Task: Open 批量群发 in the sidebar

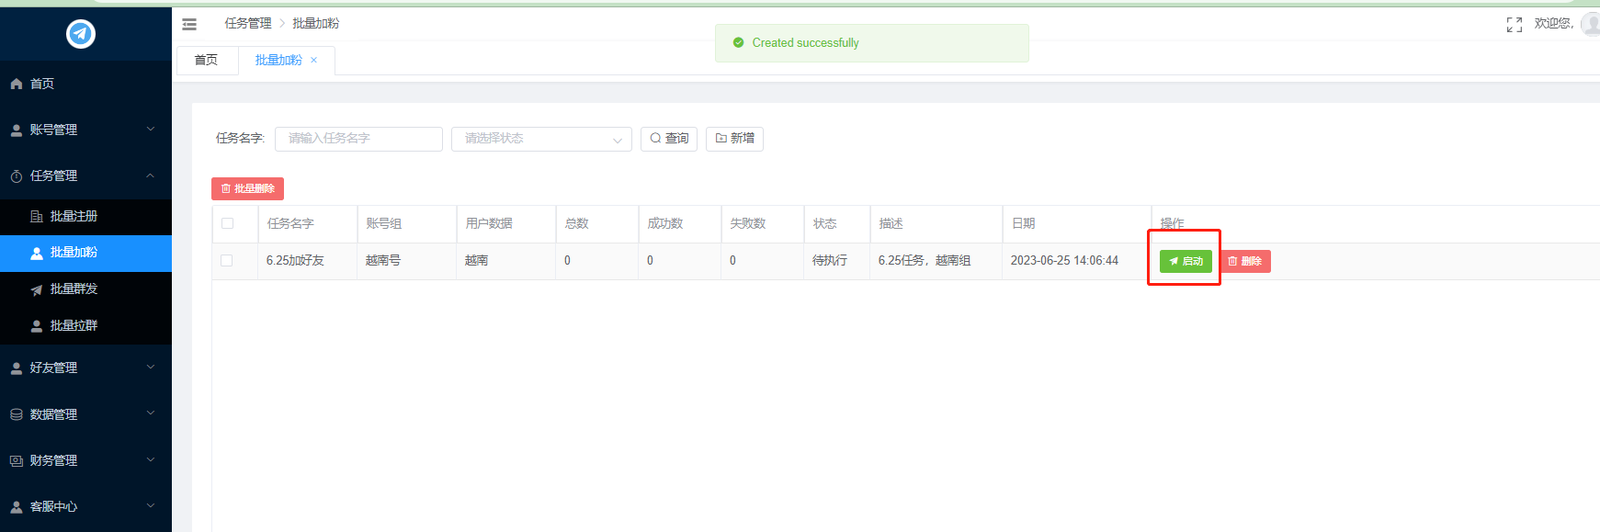Action: (73, 289)
